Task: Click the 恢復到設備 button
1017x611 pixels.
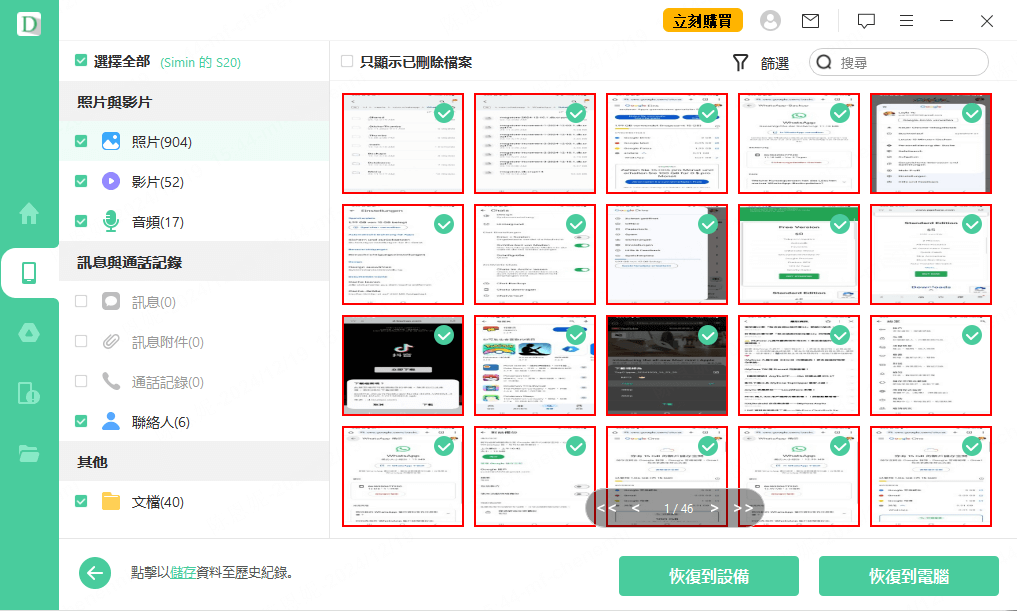Action: (x=708, y=576)
